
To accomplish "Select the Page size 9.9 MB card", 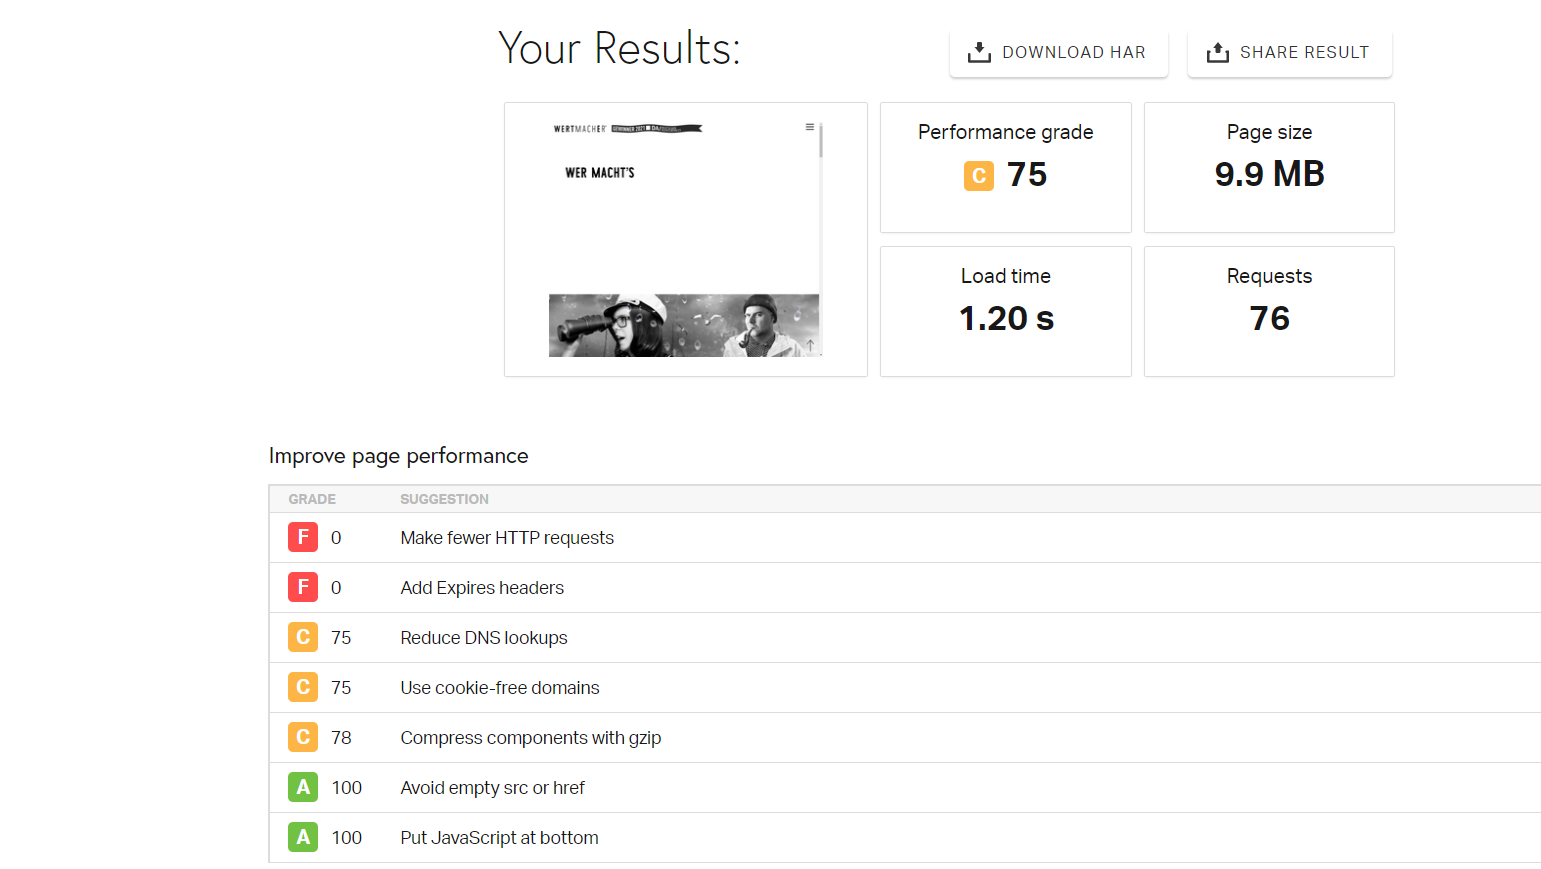I will click(x=1269, y=167).
